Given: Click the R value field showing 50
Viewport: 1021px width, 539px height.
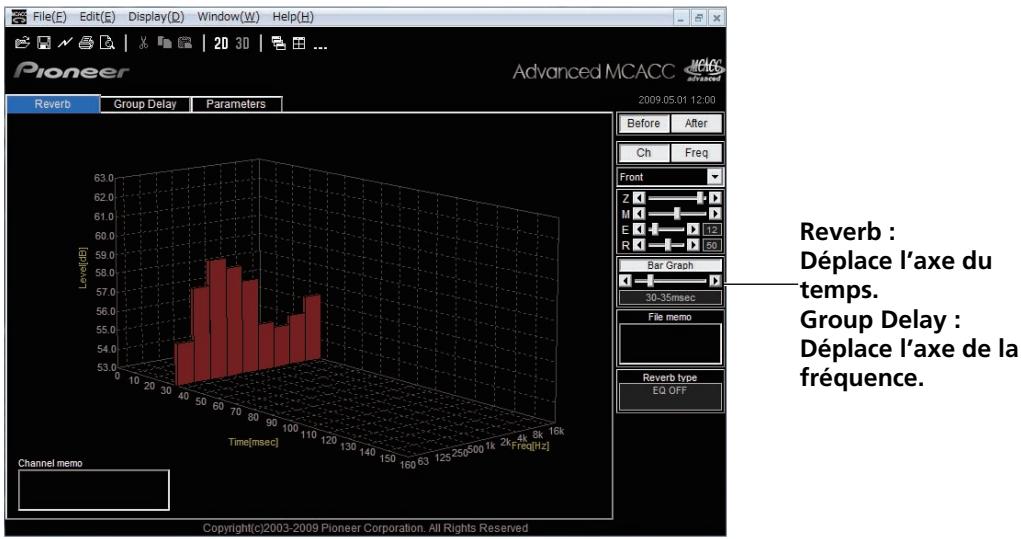Looking at the screenshot, I should (712, 245).
